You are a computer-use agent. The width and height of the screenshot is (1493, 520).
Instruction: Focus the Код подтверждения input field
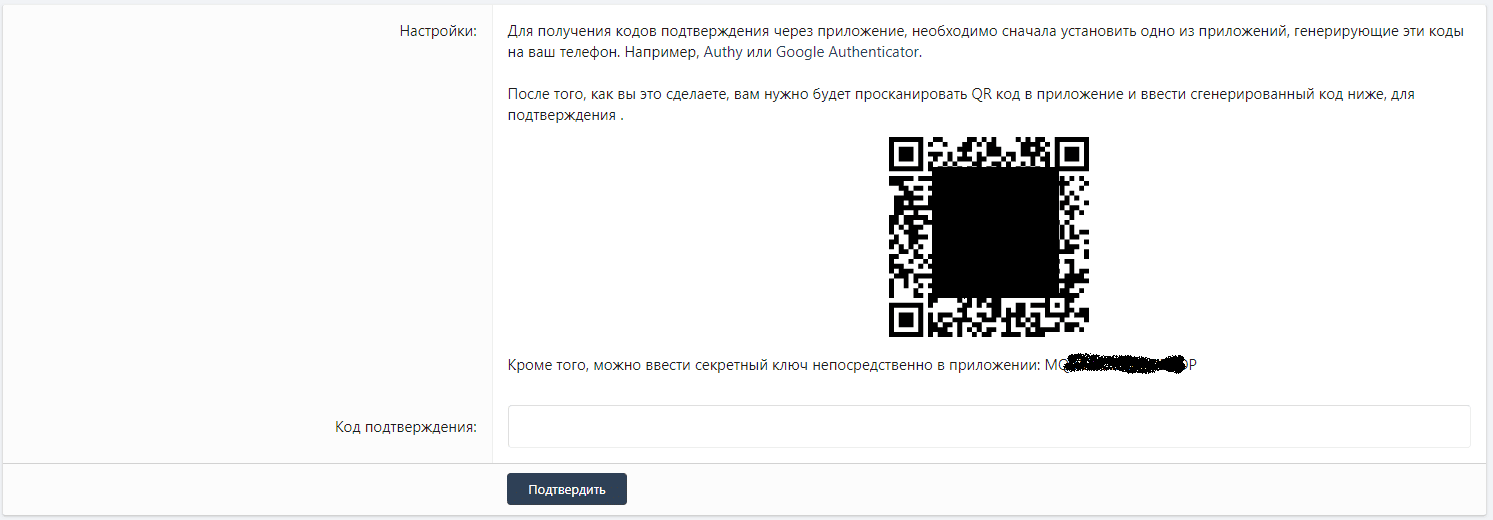989,426
